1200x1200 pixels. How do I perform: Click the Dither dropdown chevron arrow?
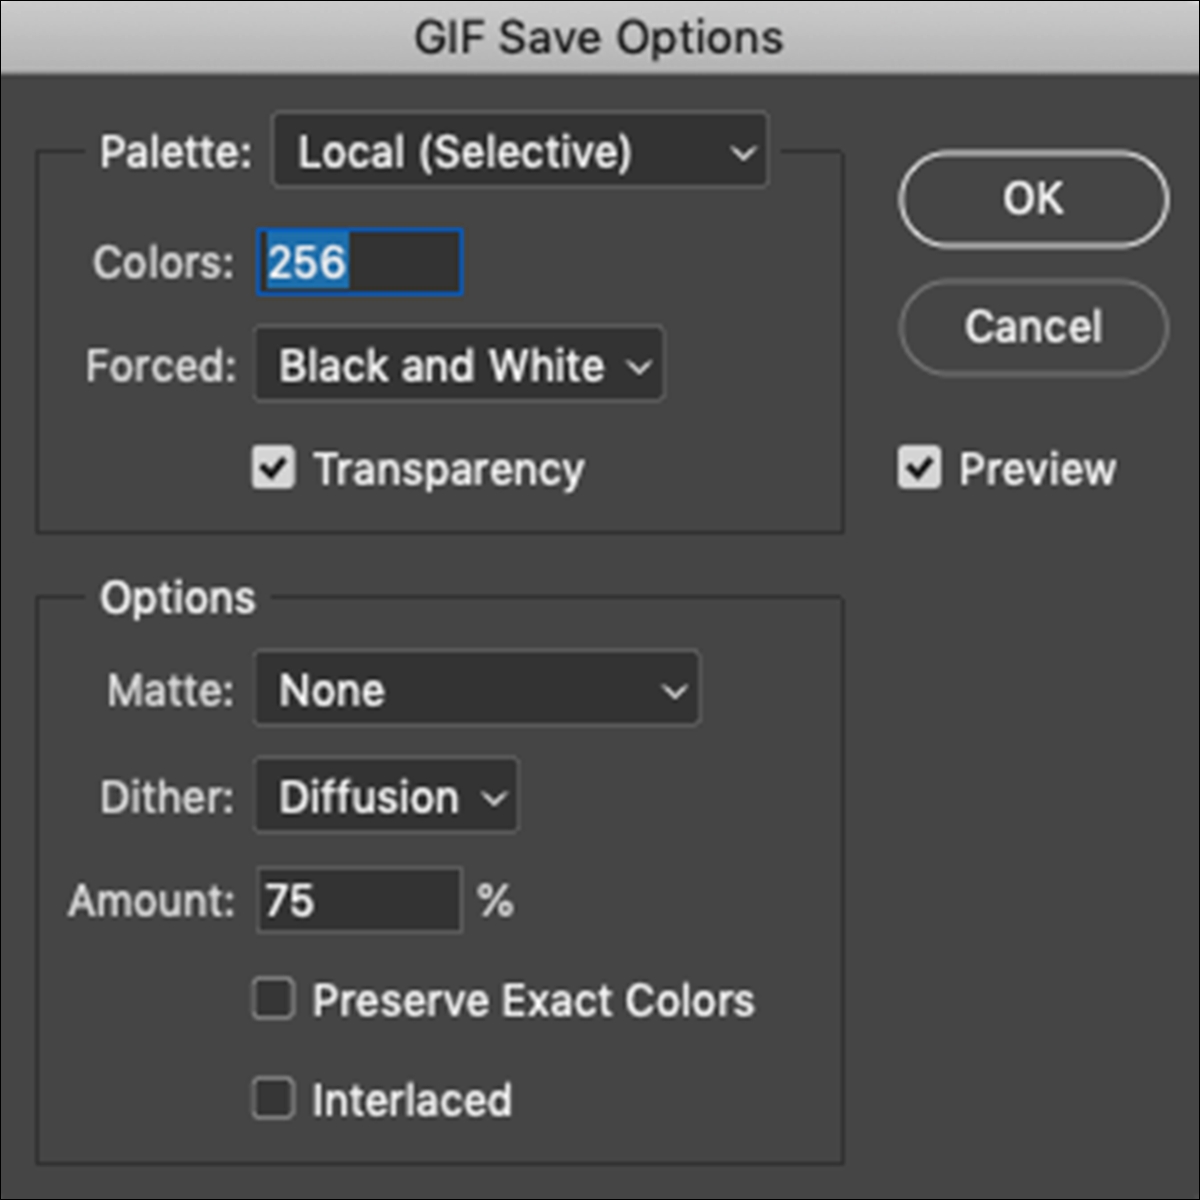click(x=494, y=799)
